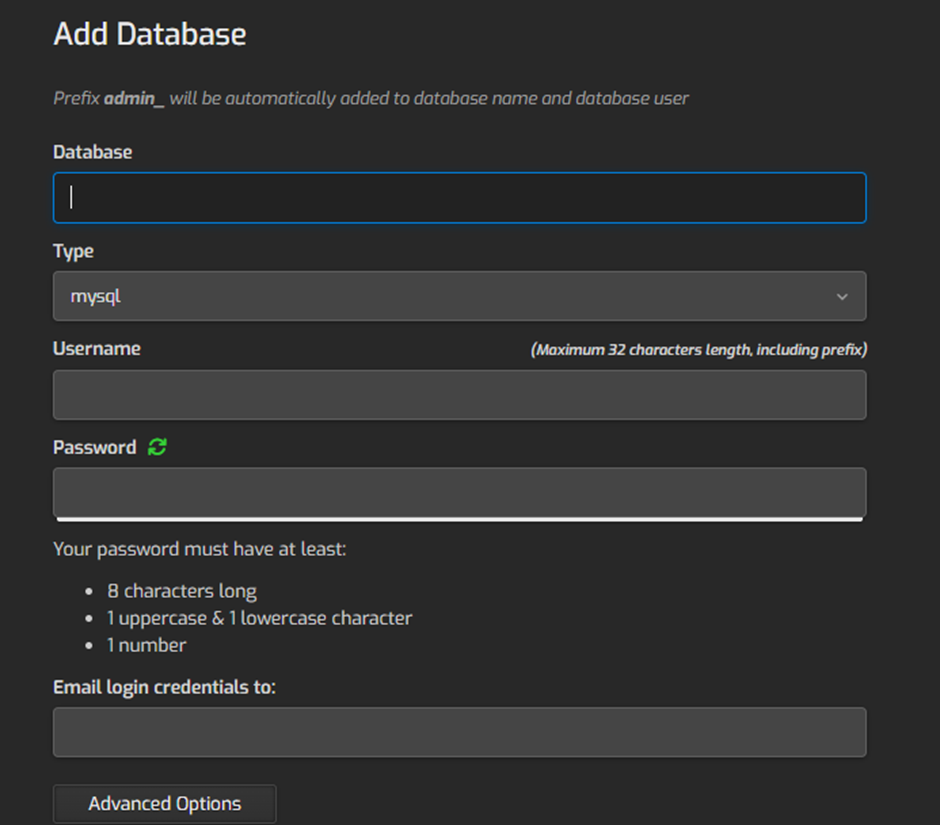Click the Email login credentials field
Image resolution: width=940 pixels, height=825 pixels.
point(460,731)
